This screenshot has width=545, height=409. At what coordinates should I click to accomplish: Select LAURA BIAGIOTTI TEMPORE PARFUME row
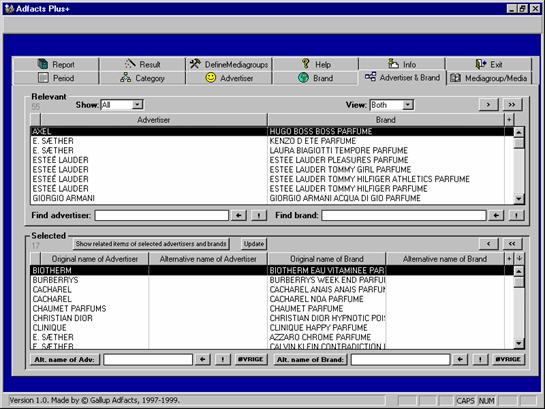pos(272,150)
